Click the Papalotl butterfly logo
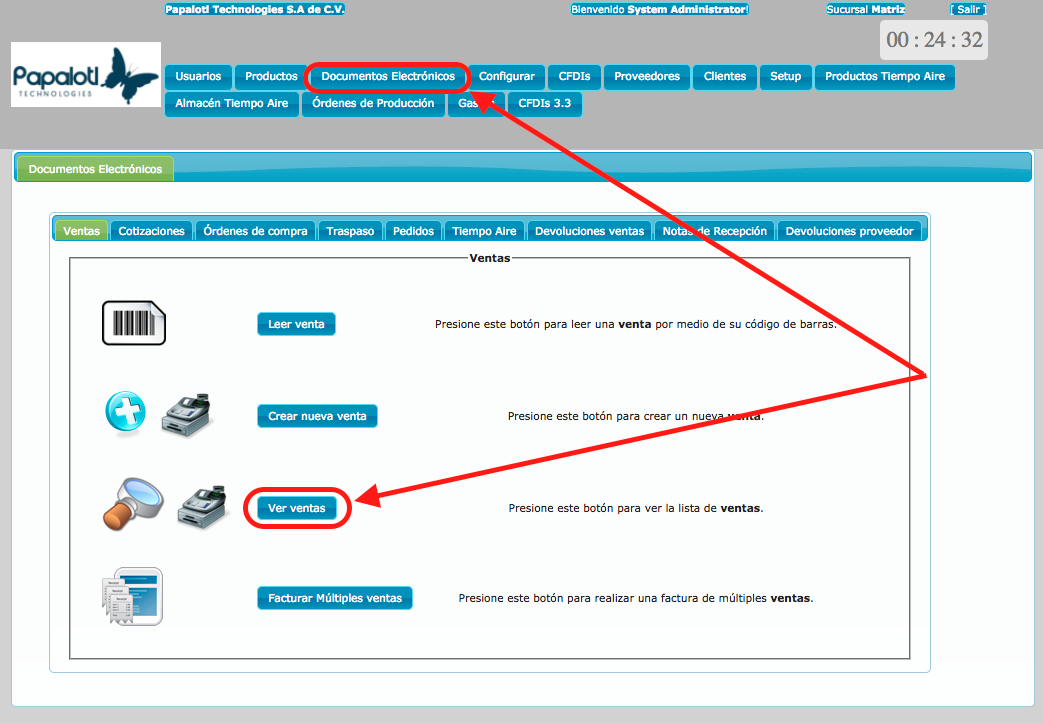 (86, 75)
